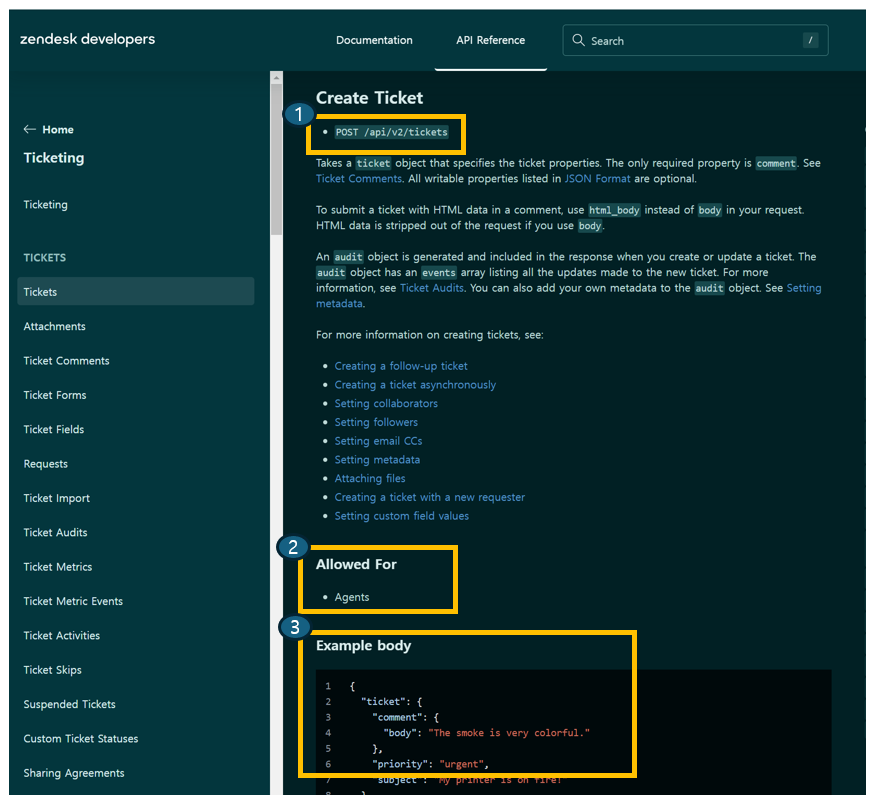The width and height of the screenshot is (879, 805).
Task: Open Setting followers link
Action: click(376, 422)
